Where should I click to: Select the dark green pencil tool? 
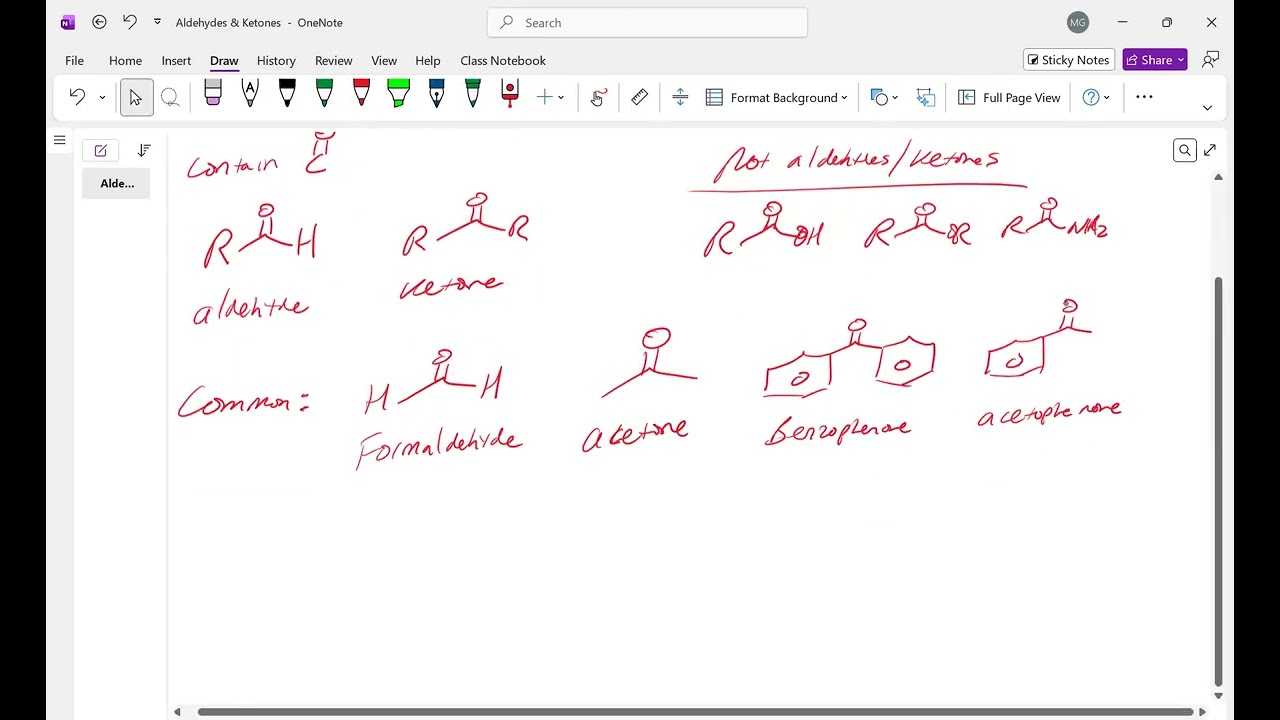[x=473, y=94]
